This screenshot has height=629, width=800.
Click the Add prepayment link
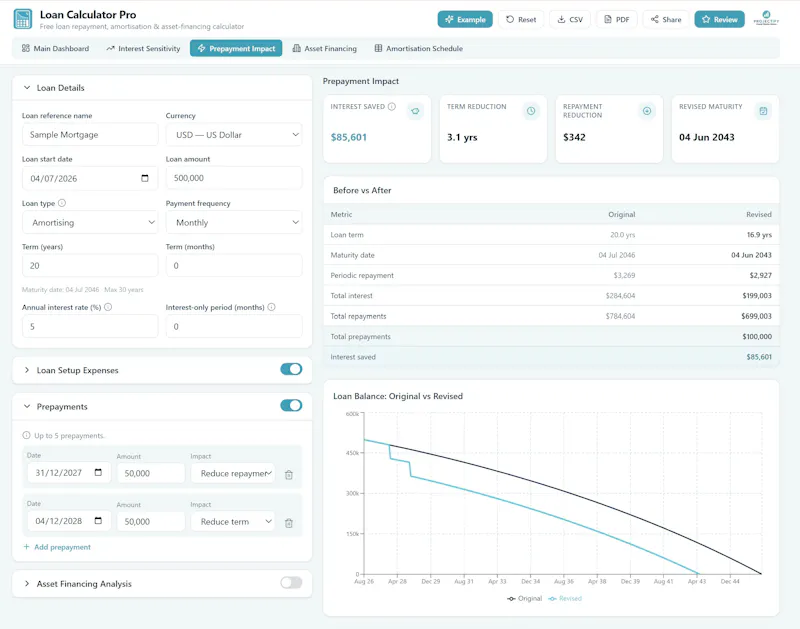click(x=57, y=547)
